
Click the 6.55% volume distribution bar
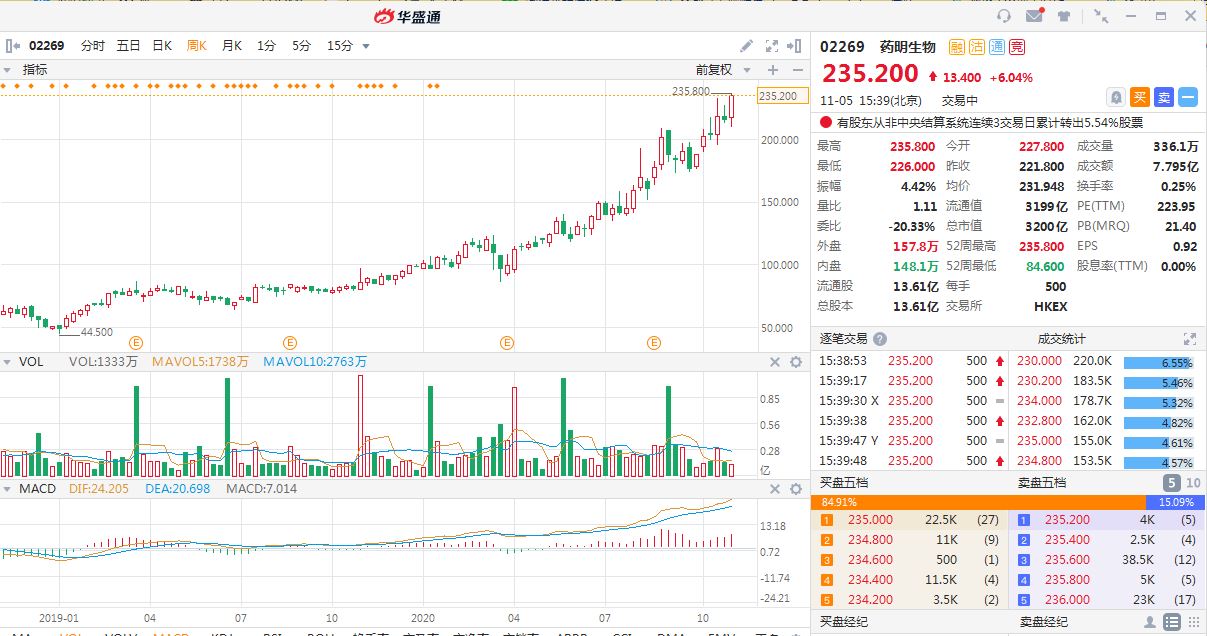point(1159,363)
